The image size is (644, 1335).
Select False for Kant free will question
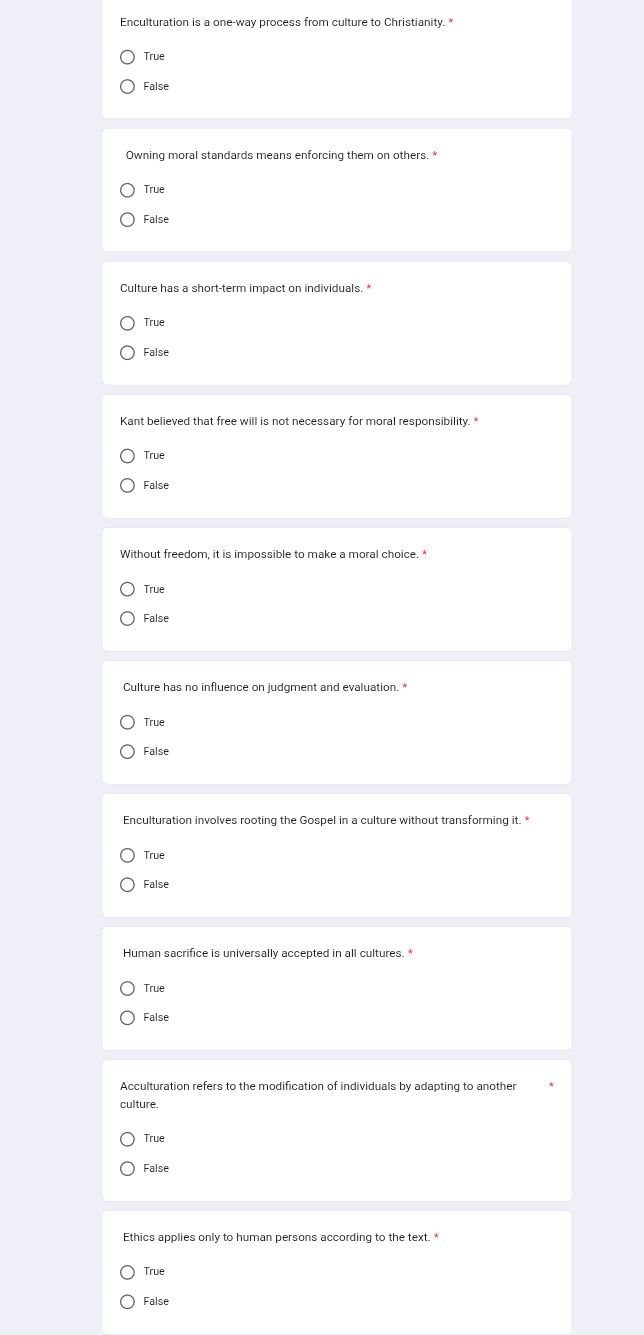[x=127, y=486]
